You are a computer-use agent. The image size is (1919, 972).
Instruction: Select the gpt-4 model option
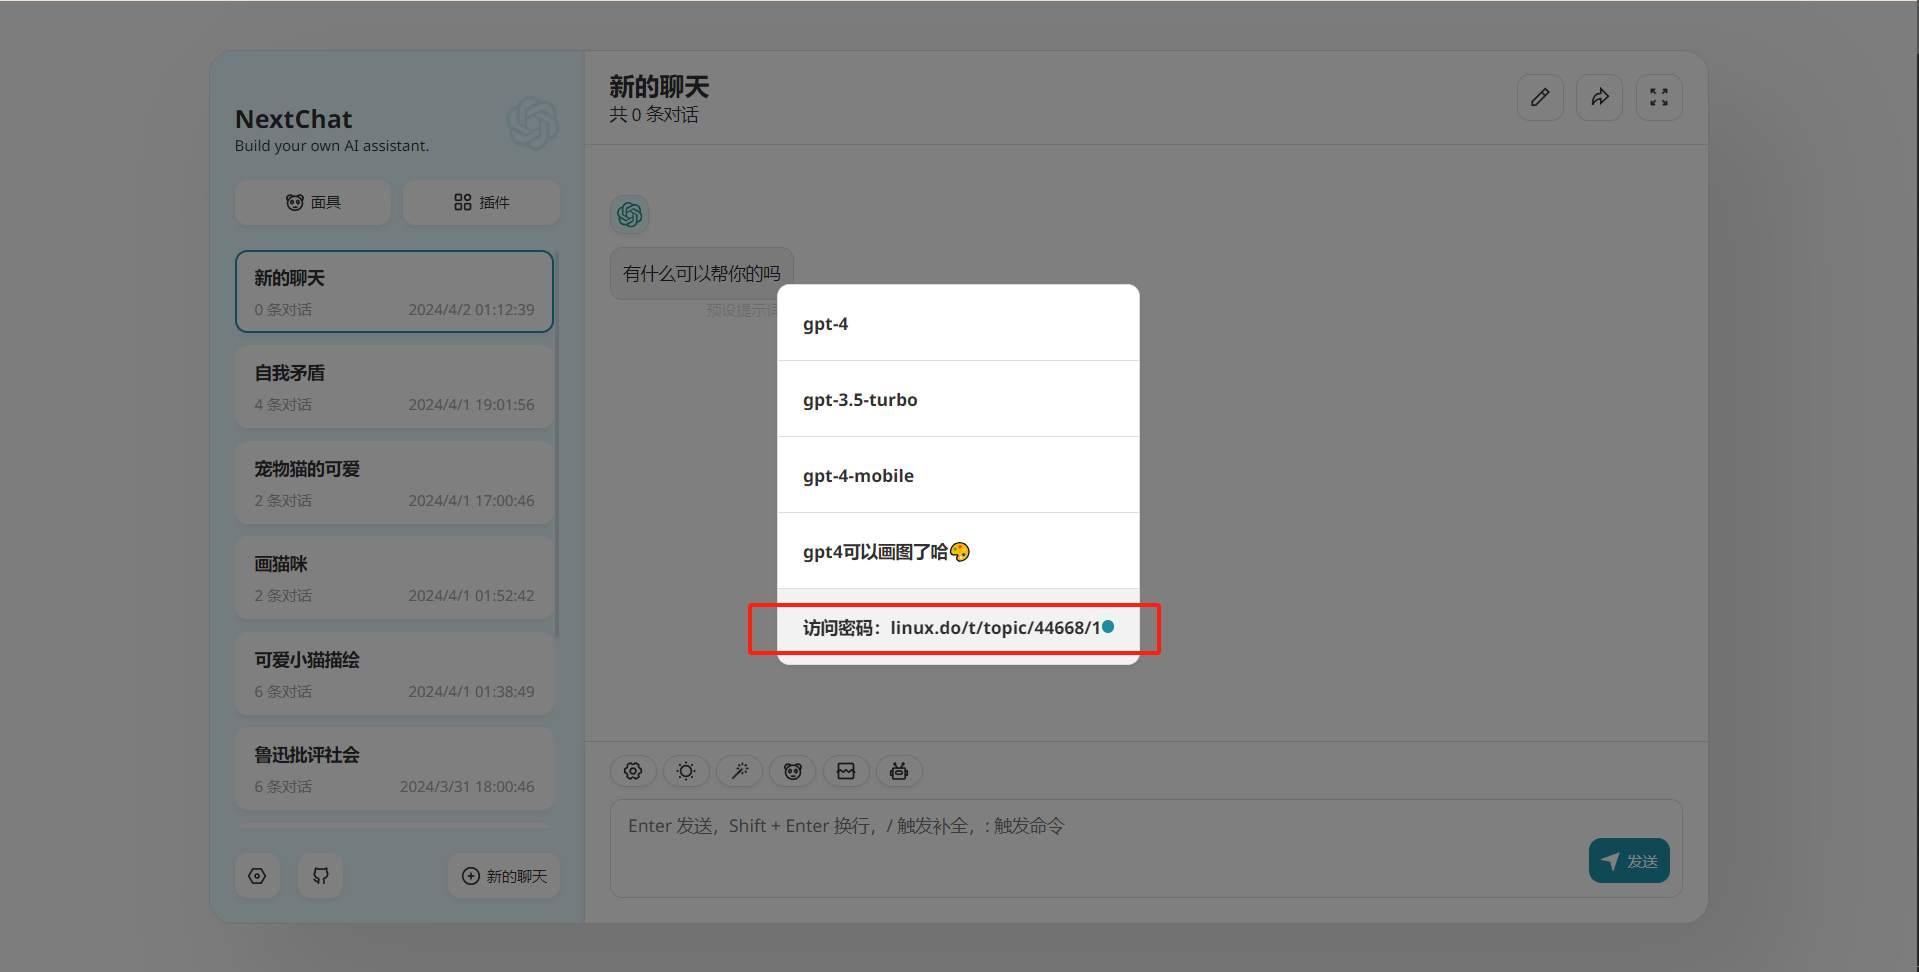pos(958,323)
